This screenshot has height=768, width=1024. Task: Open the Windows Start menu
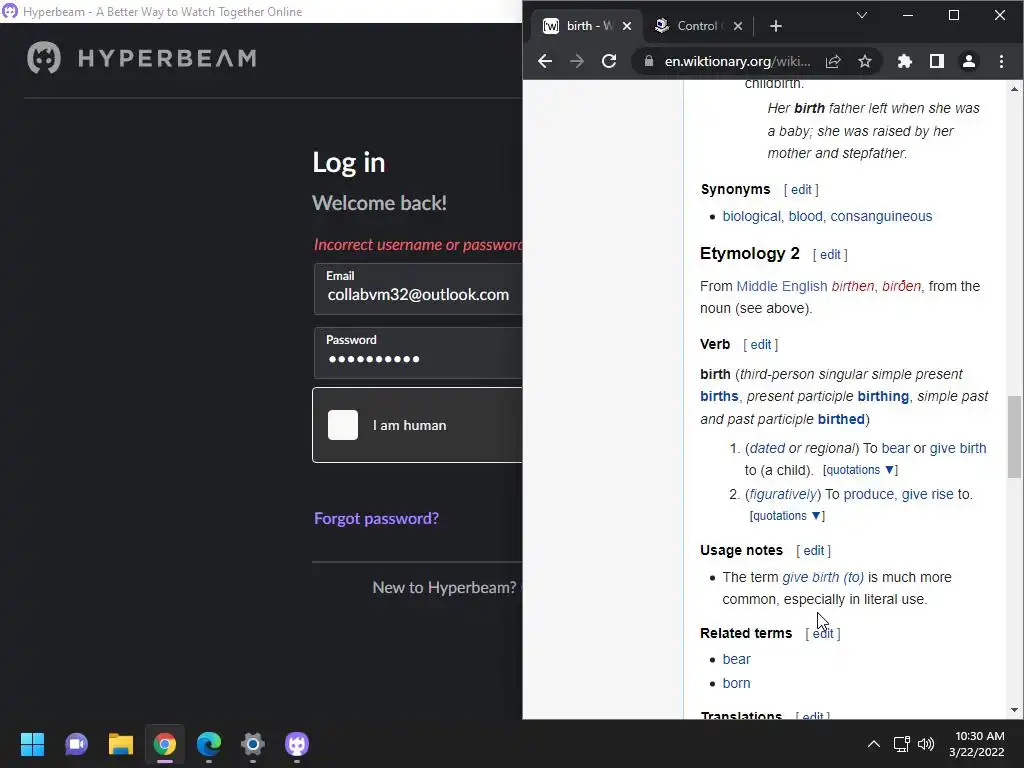(32, 744)
